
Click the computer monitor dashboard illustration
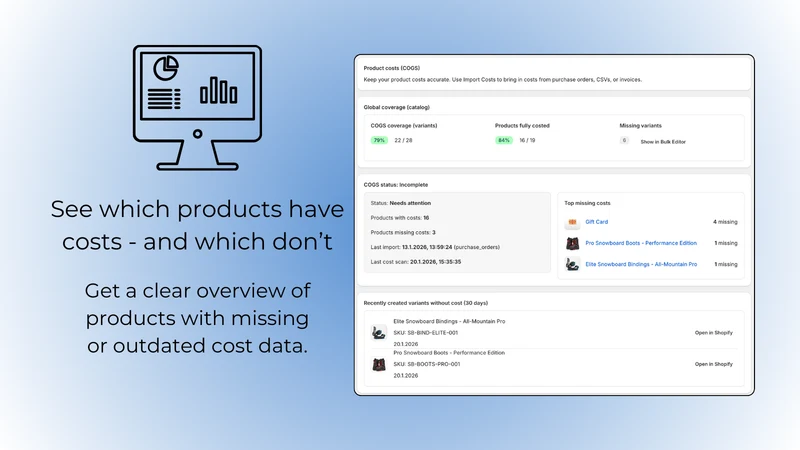click(x=197, y=108)
